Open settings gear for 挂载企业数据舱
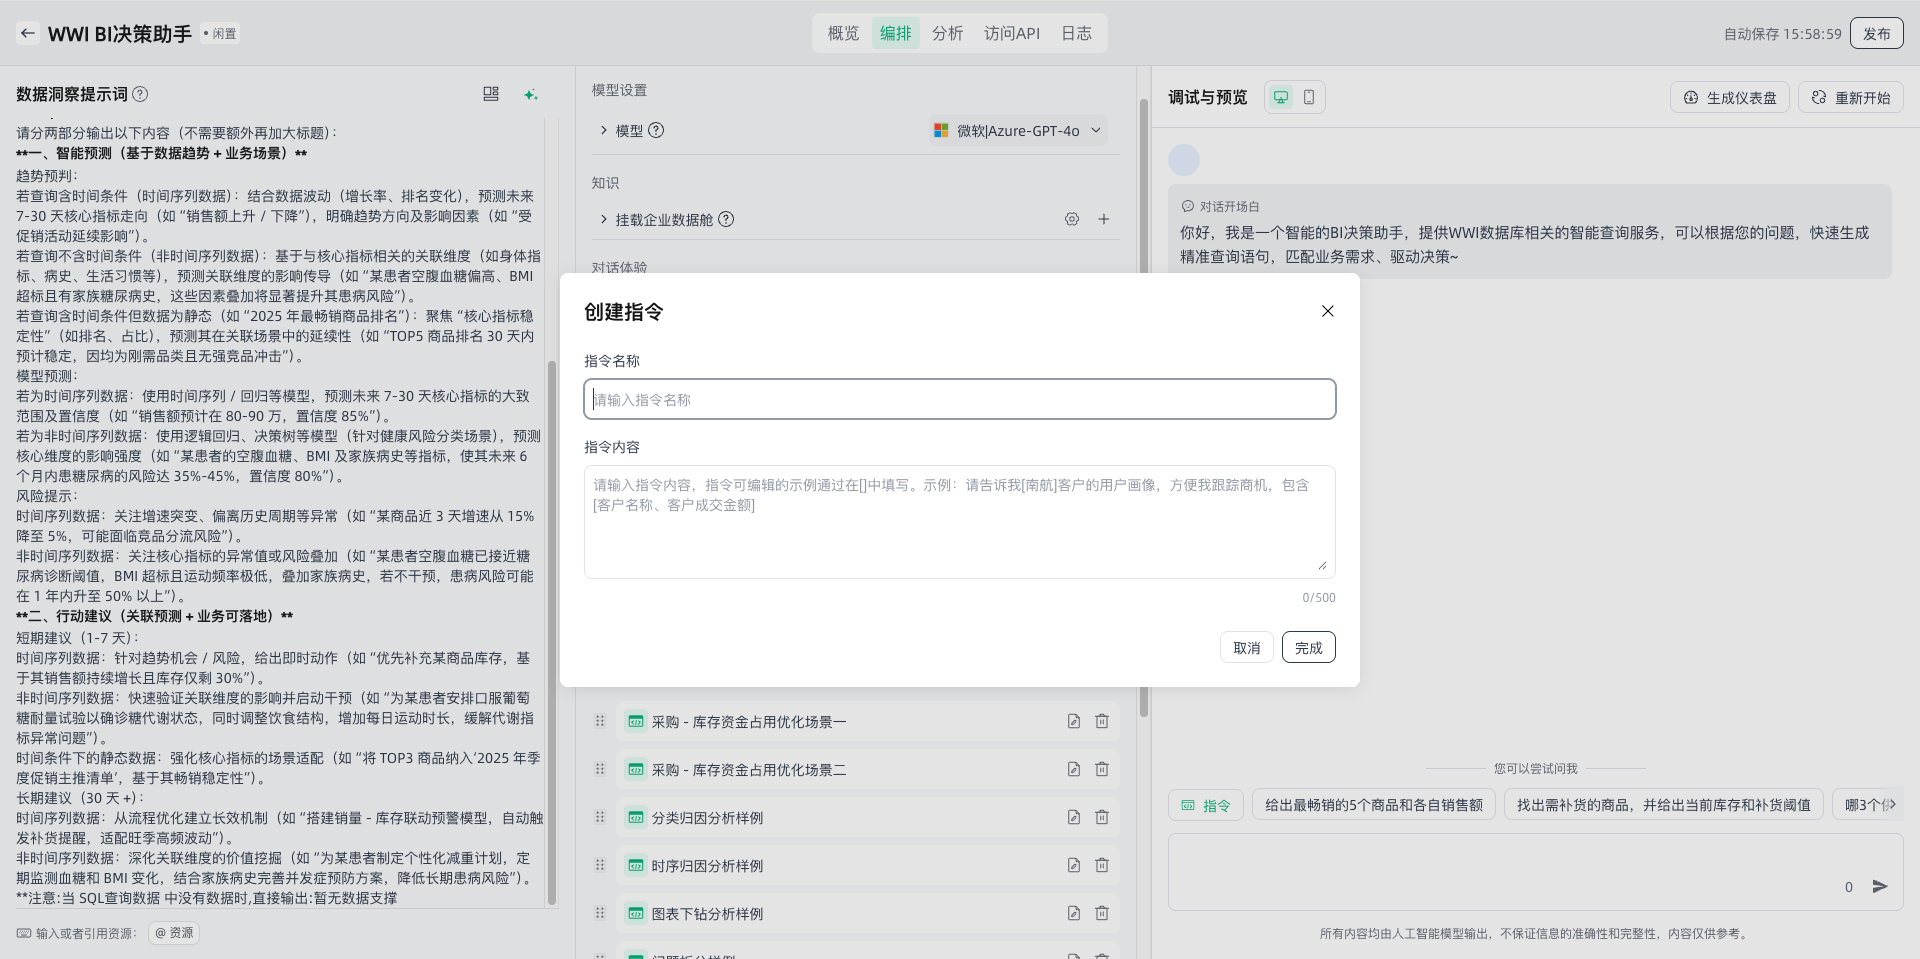Viewport: 1920px width, 959px height. 1072,219
